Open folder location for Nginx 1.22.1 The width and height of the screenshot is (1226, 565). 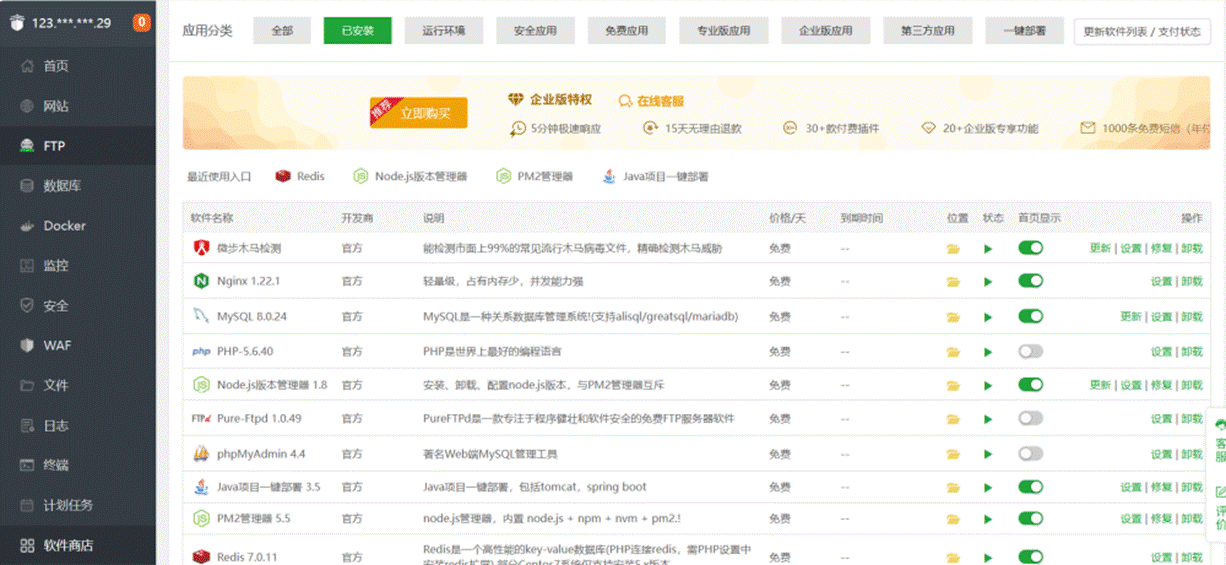point(953,283)
